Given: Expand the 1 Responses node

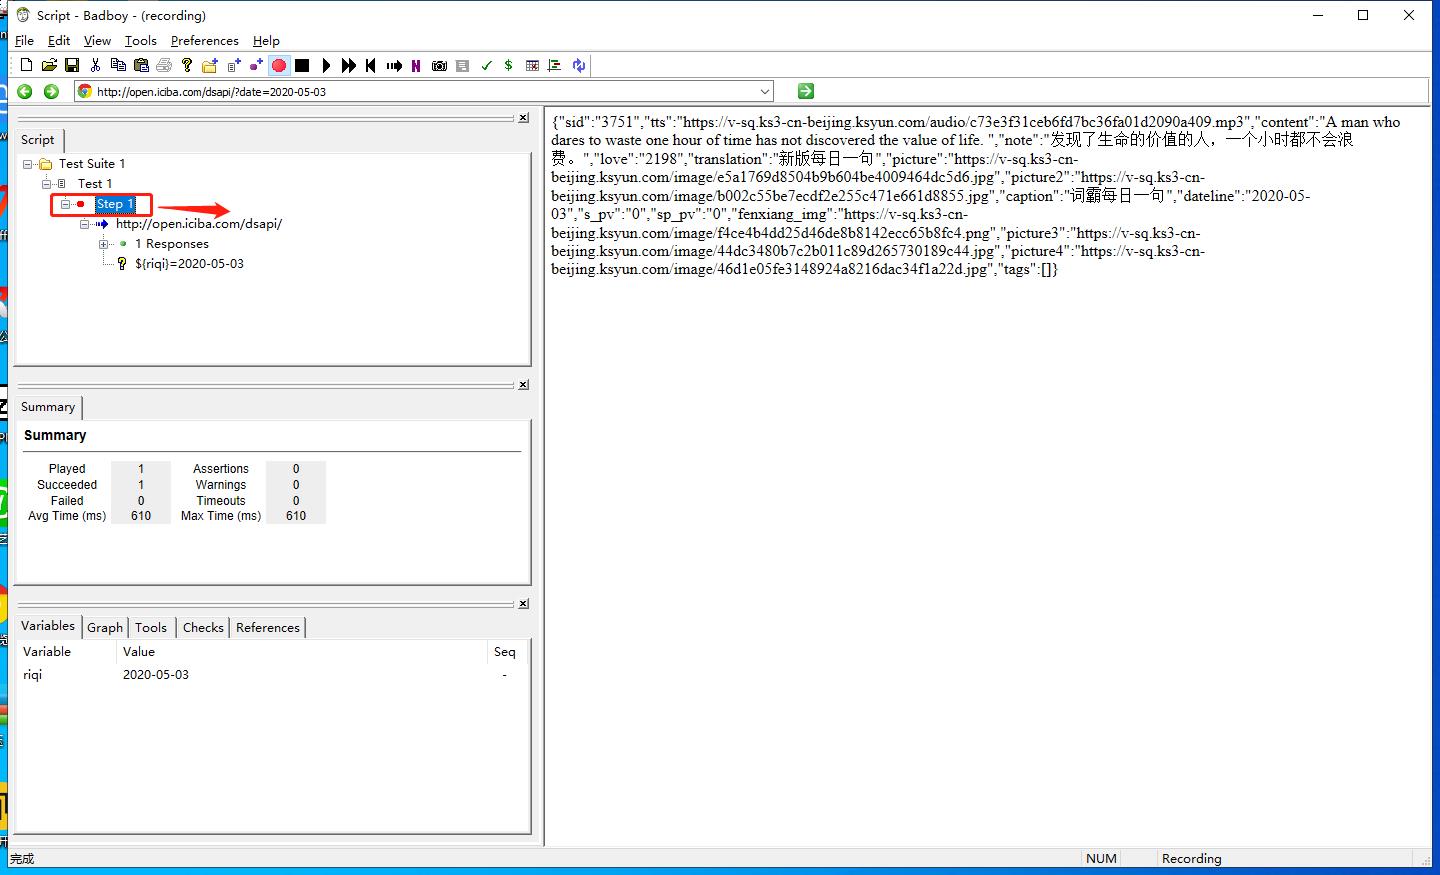Looking at the screenshot, I should point(104,244).
